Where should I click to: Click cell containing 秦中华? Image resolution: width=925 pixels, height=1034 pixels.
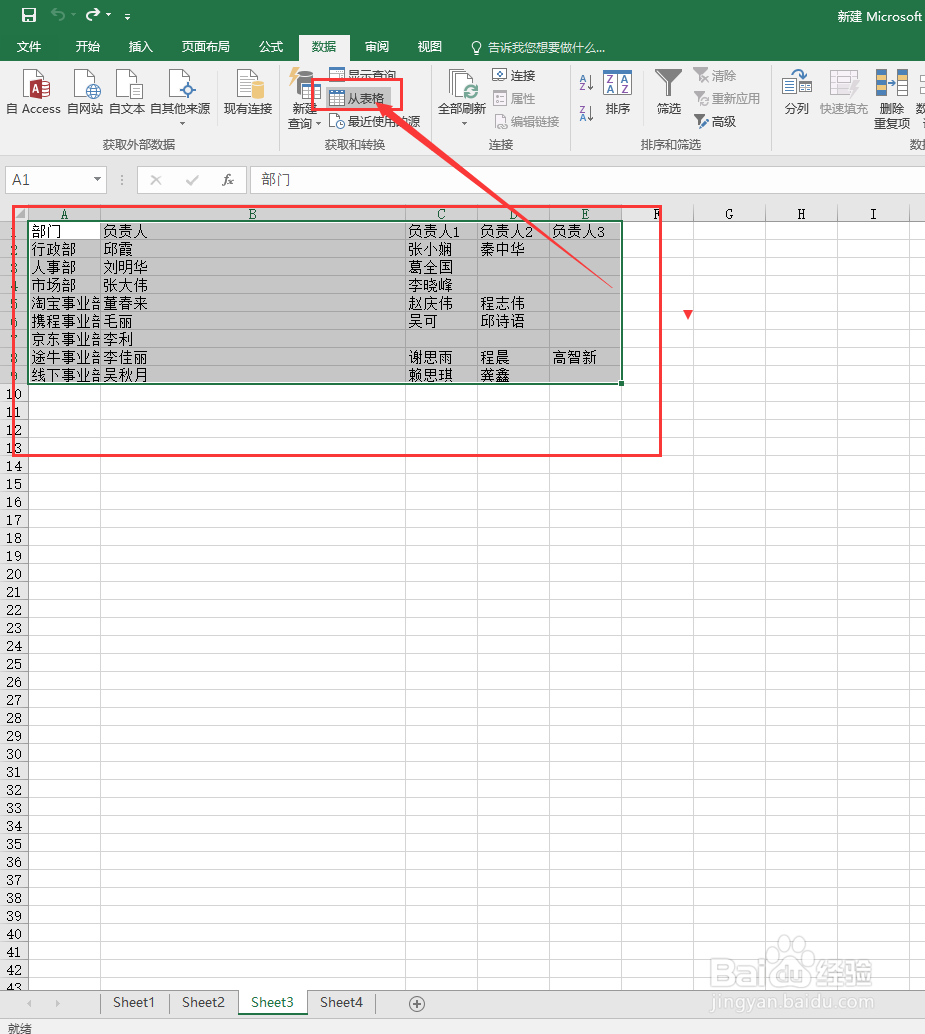[x=513, y=249]
